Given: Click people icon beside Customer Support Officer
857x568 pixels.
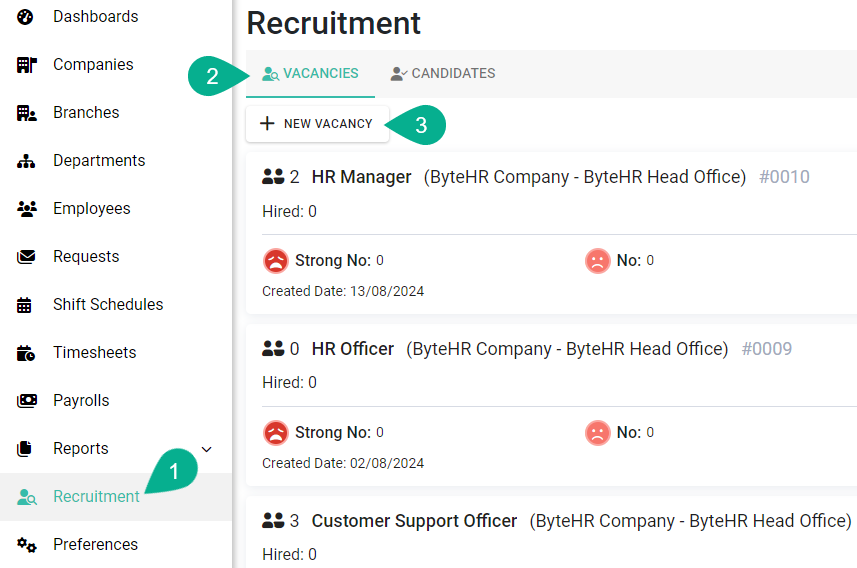Looking at the screenshot, I should coord(273,520).
